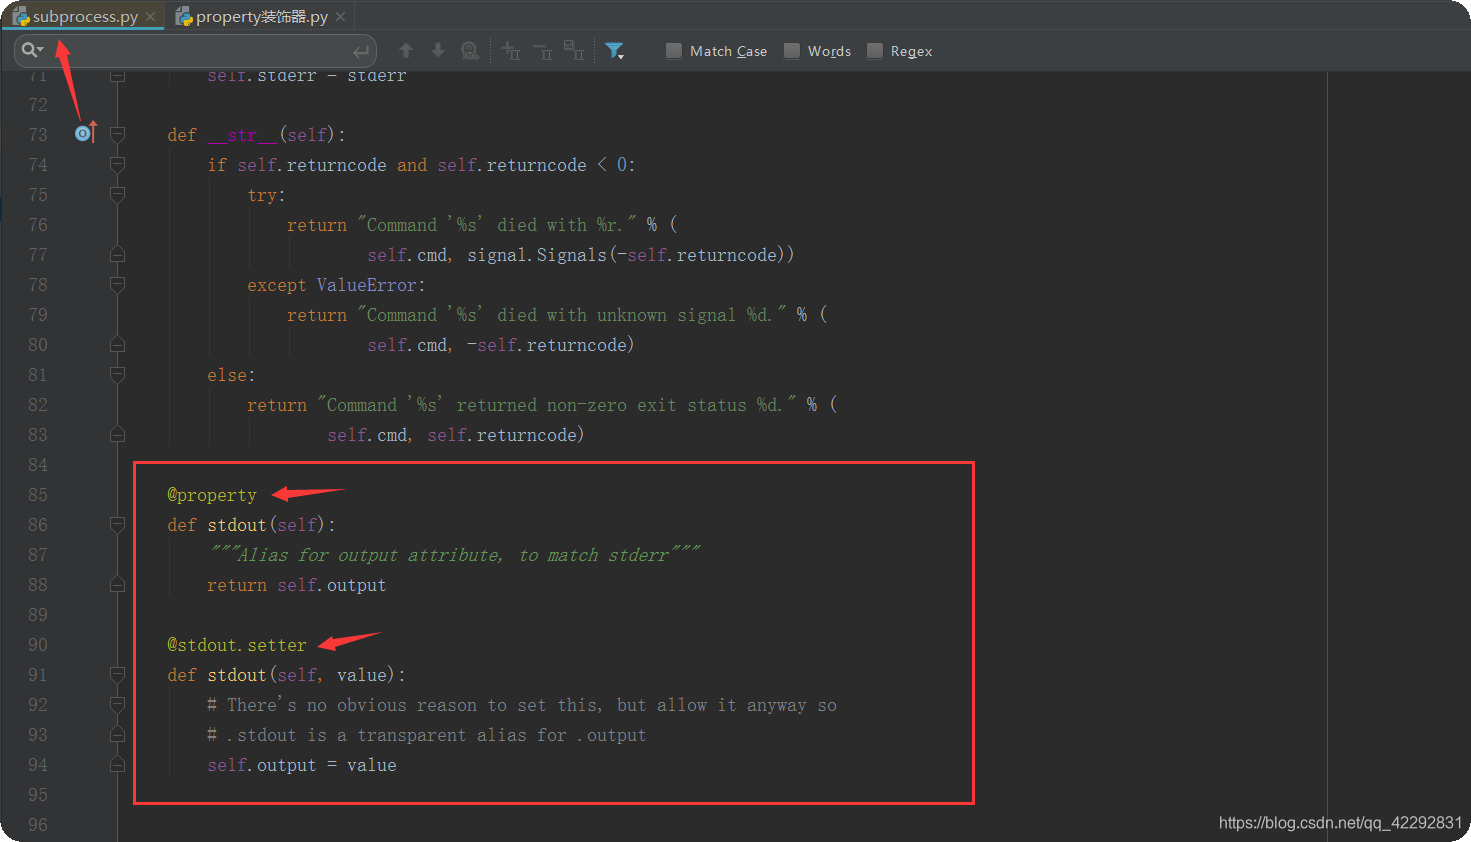Navigate to the previous search occurrence
The height and width of the screenshot is (842, 1471).
point(408,50)
